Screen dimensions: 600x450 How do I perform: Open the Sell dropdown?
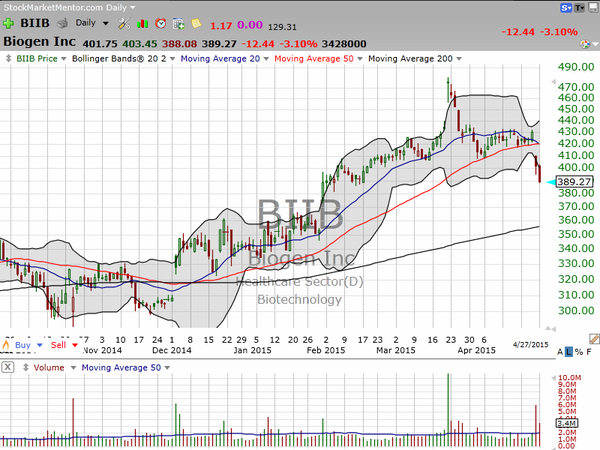pos(75,345)
